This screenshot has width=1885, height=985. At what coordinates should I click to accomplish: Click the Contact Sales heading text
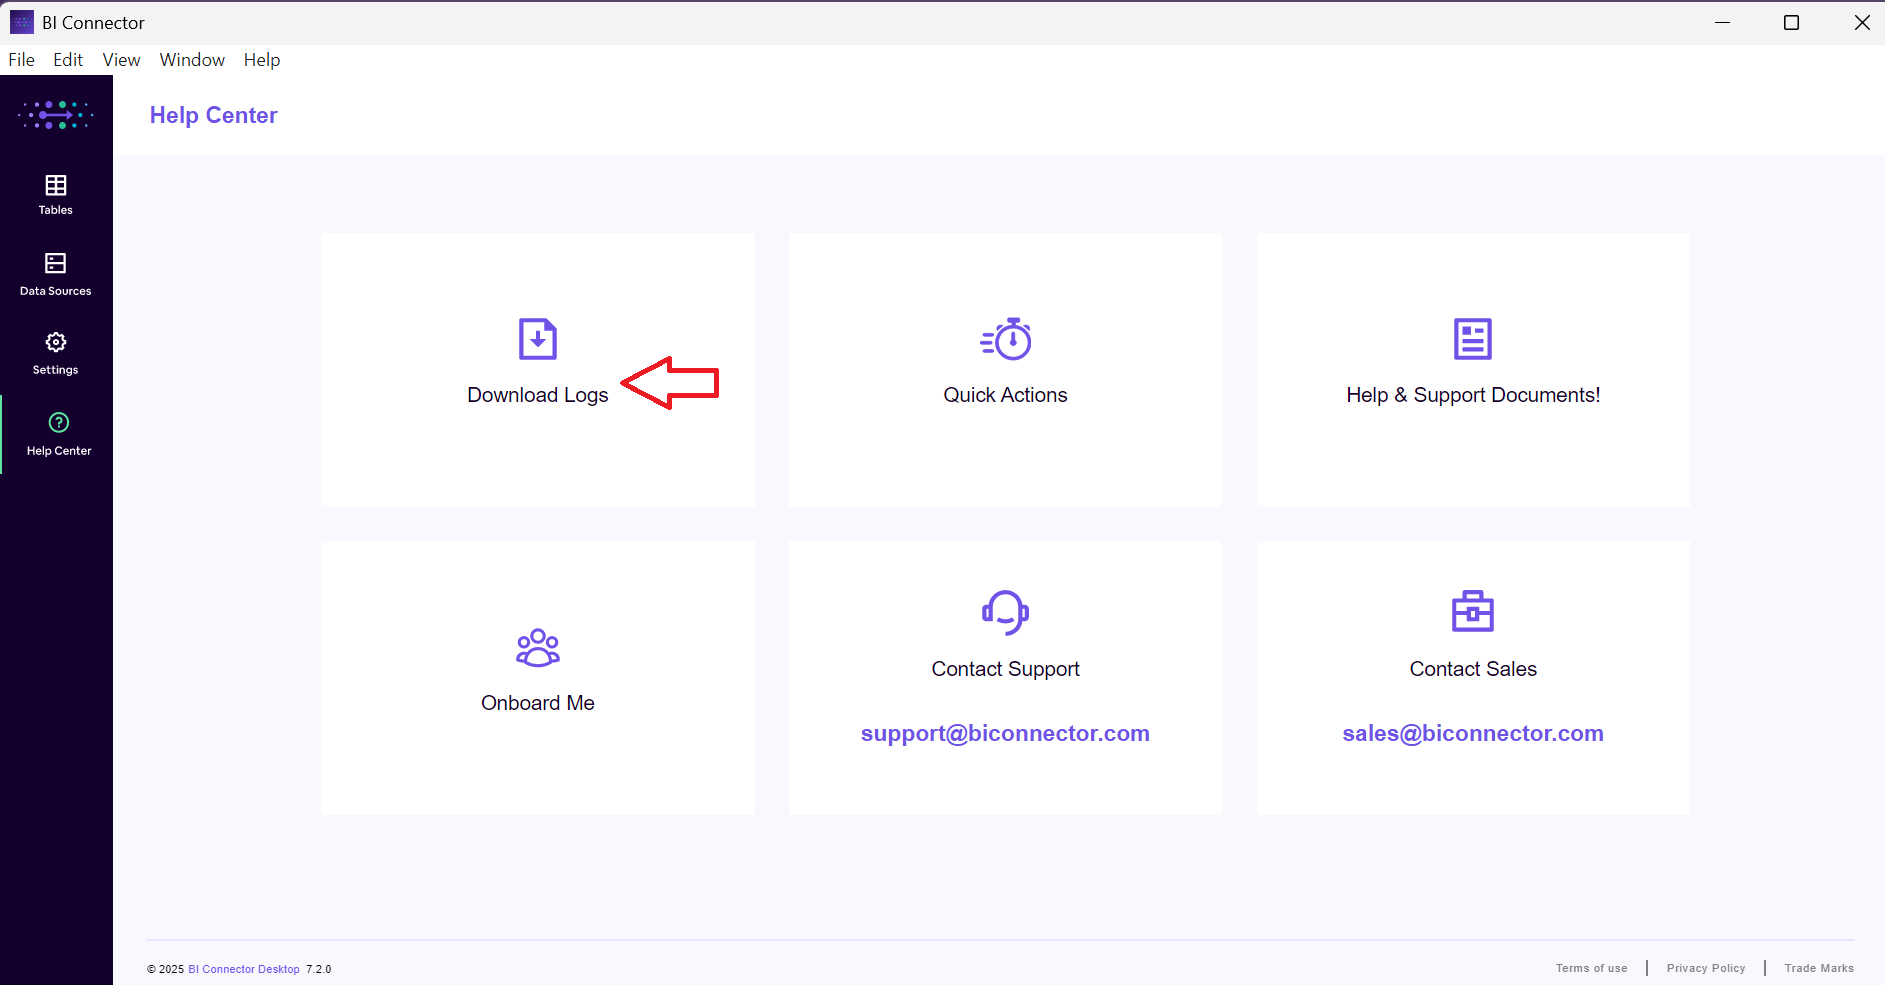pyautogui.click(x=1473, y=669)
